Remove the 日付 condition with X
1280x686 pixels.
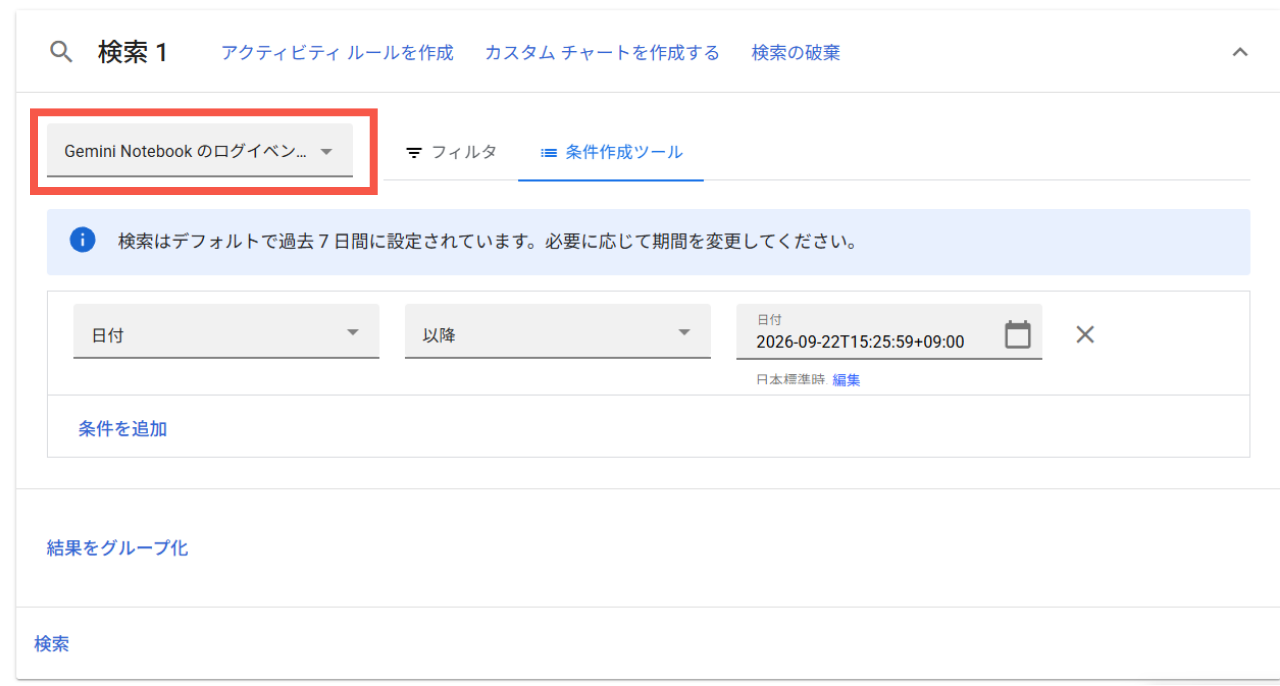click(x=1085, y=334)
